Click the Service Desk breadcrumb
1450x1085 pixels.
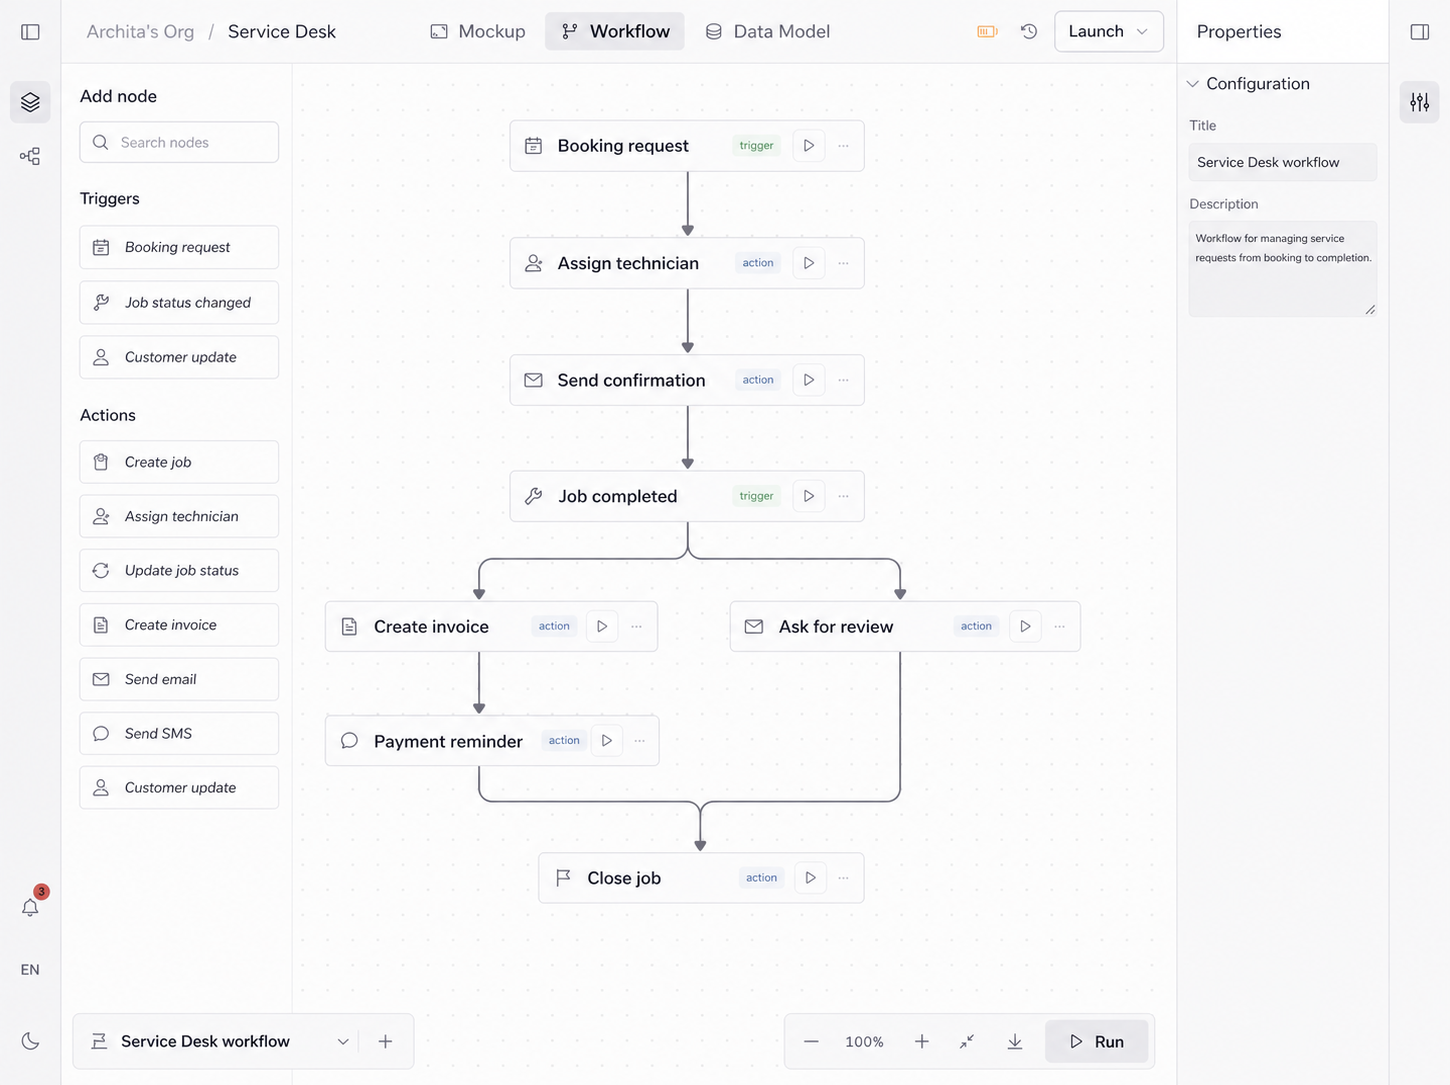click(282, 31)
